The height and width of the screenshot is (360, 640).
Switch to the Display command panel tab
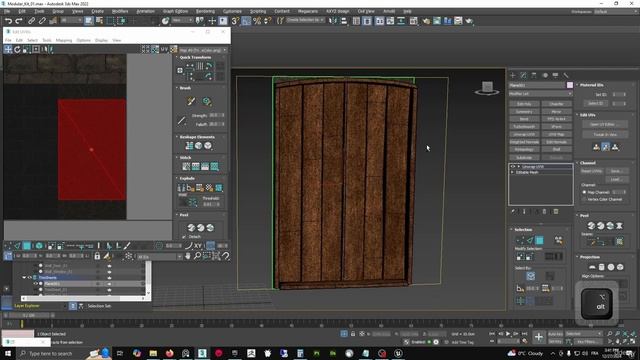(x=555, y=76)
